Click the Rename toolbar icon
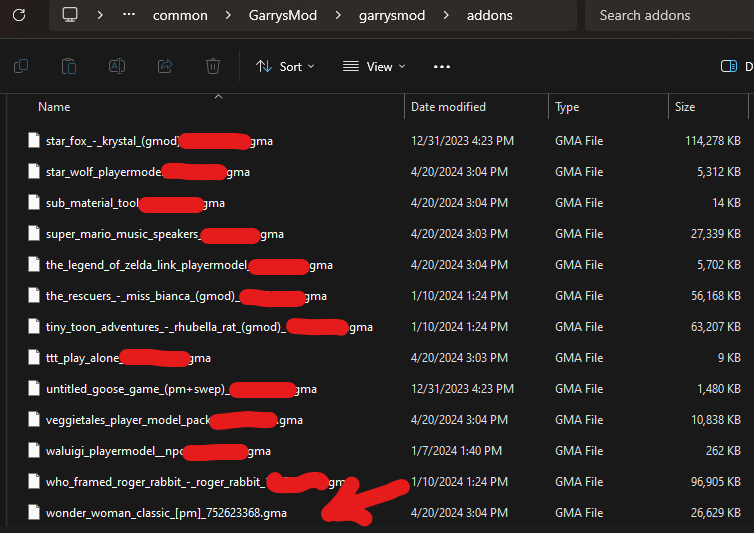The image size is (754, 533). tap(117, 66)
